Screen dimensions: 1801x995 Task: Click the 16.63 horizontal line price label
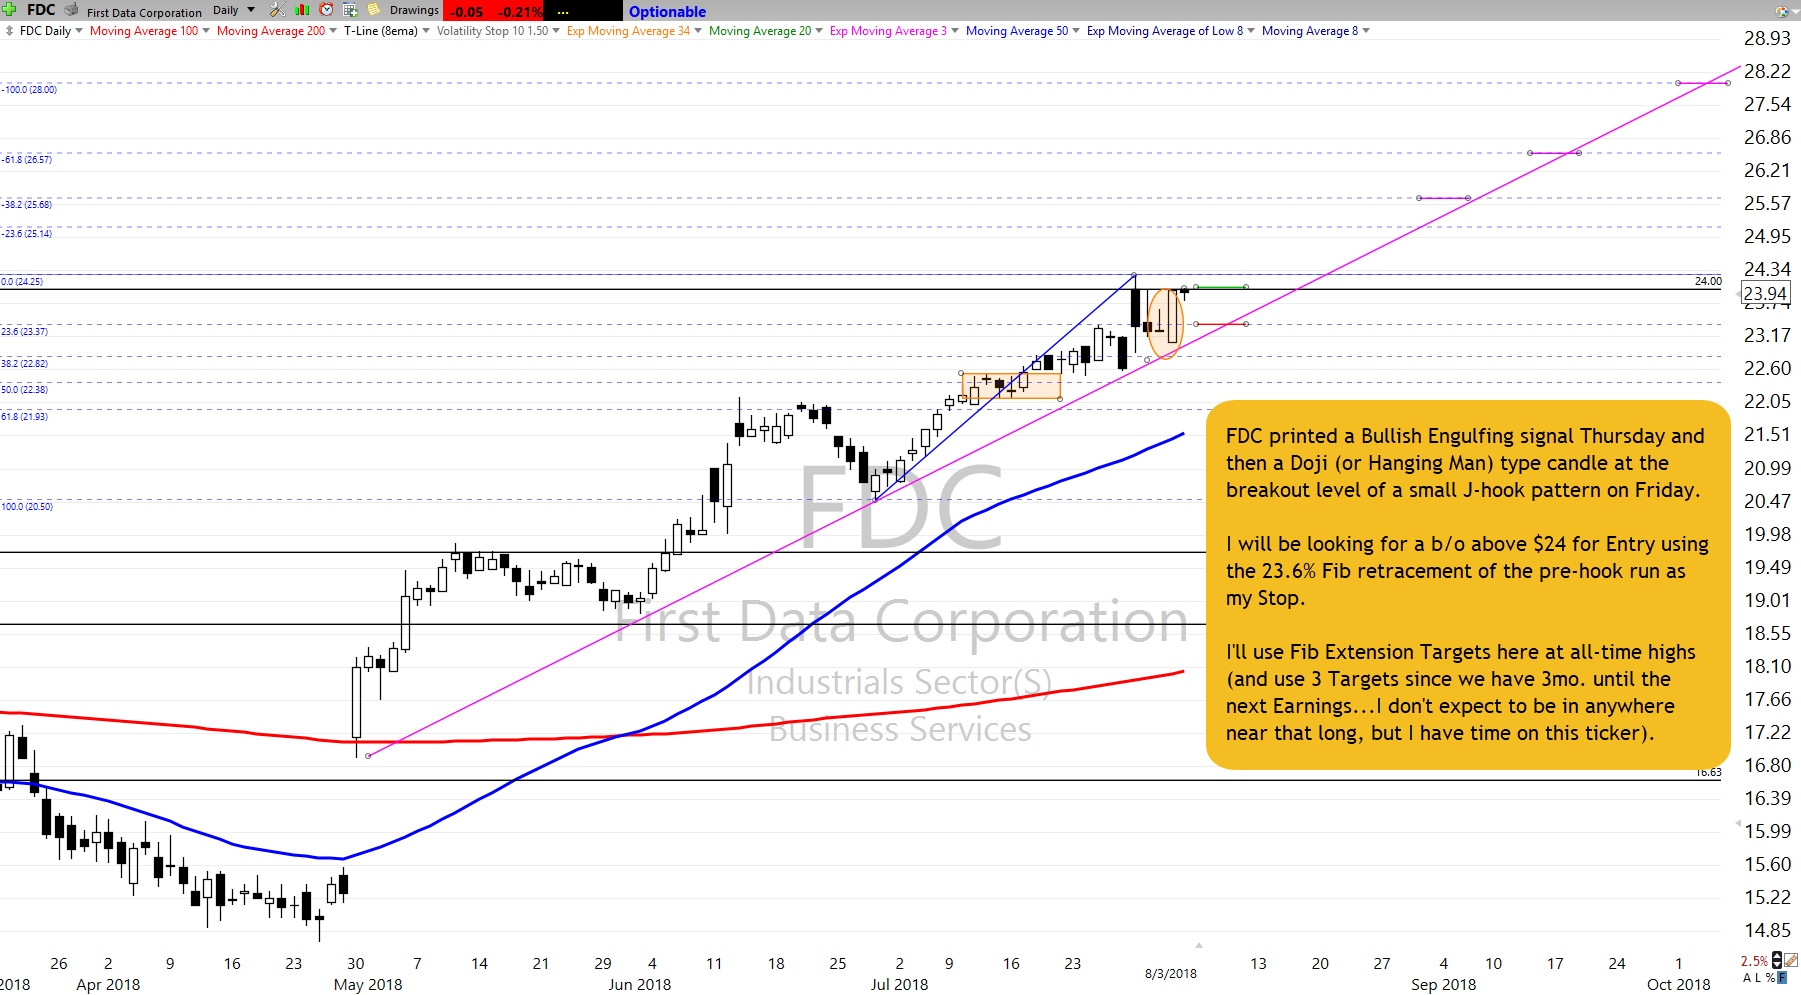pyautogui.click(x=1708, y=772)
